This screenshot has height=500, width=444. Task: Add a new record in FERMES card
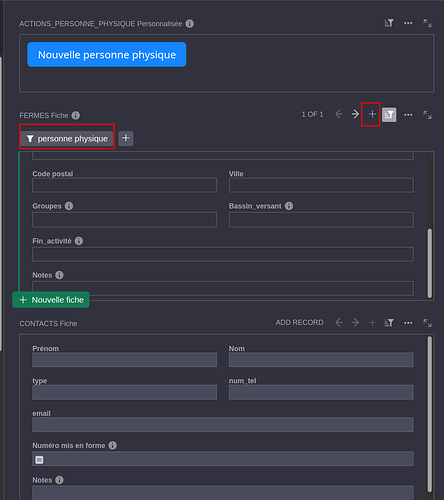click(372, 114)
